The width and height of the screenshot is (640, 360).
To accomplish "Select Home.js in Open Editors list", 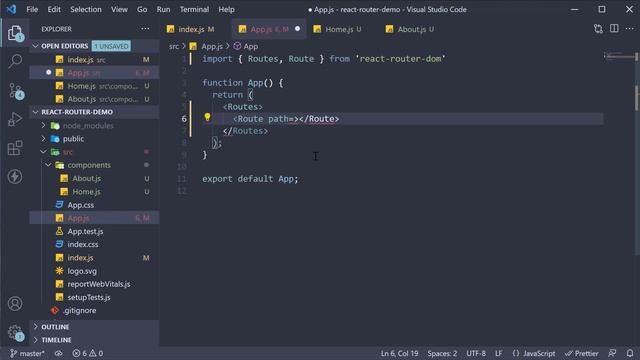I will click(94, 86).
